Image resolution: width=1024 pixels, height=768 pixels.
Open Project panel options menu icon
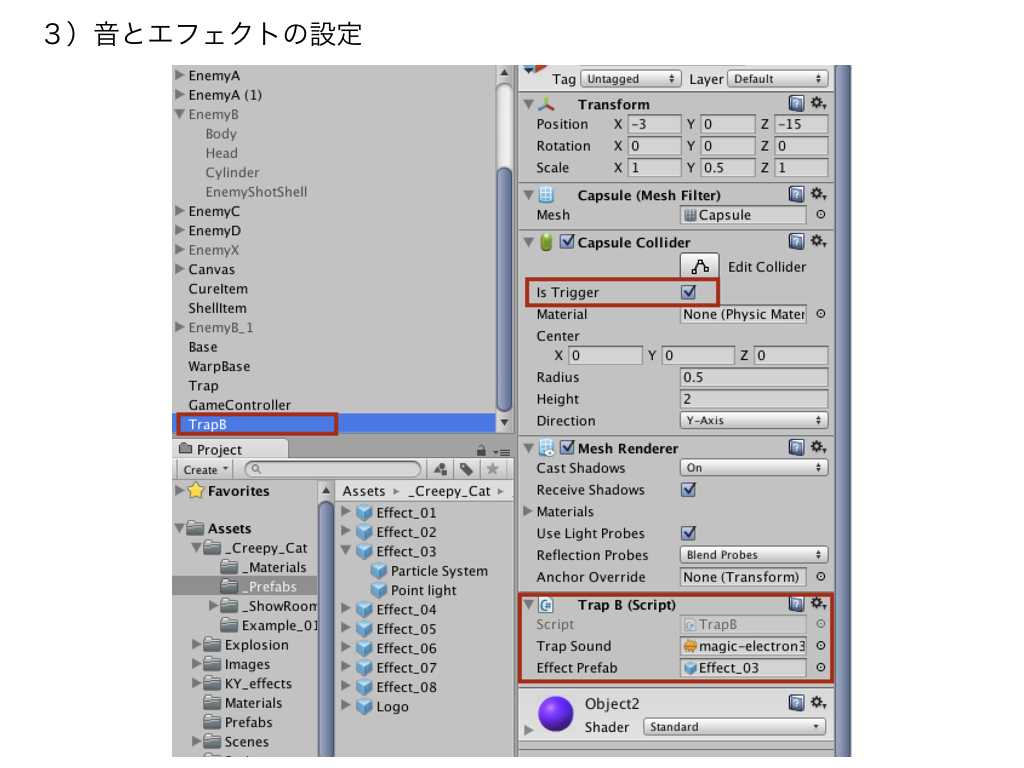(502, 451)
